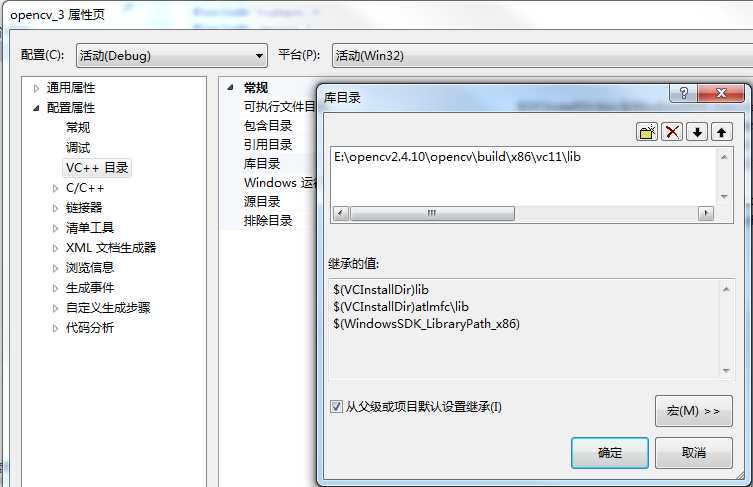This screenshot has width=753, height=487.
Task: Click horizontal scrollbar thumb under directory path
Action: click(x=432, y=213)
